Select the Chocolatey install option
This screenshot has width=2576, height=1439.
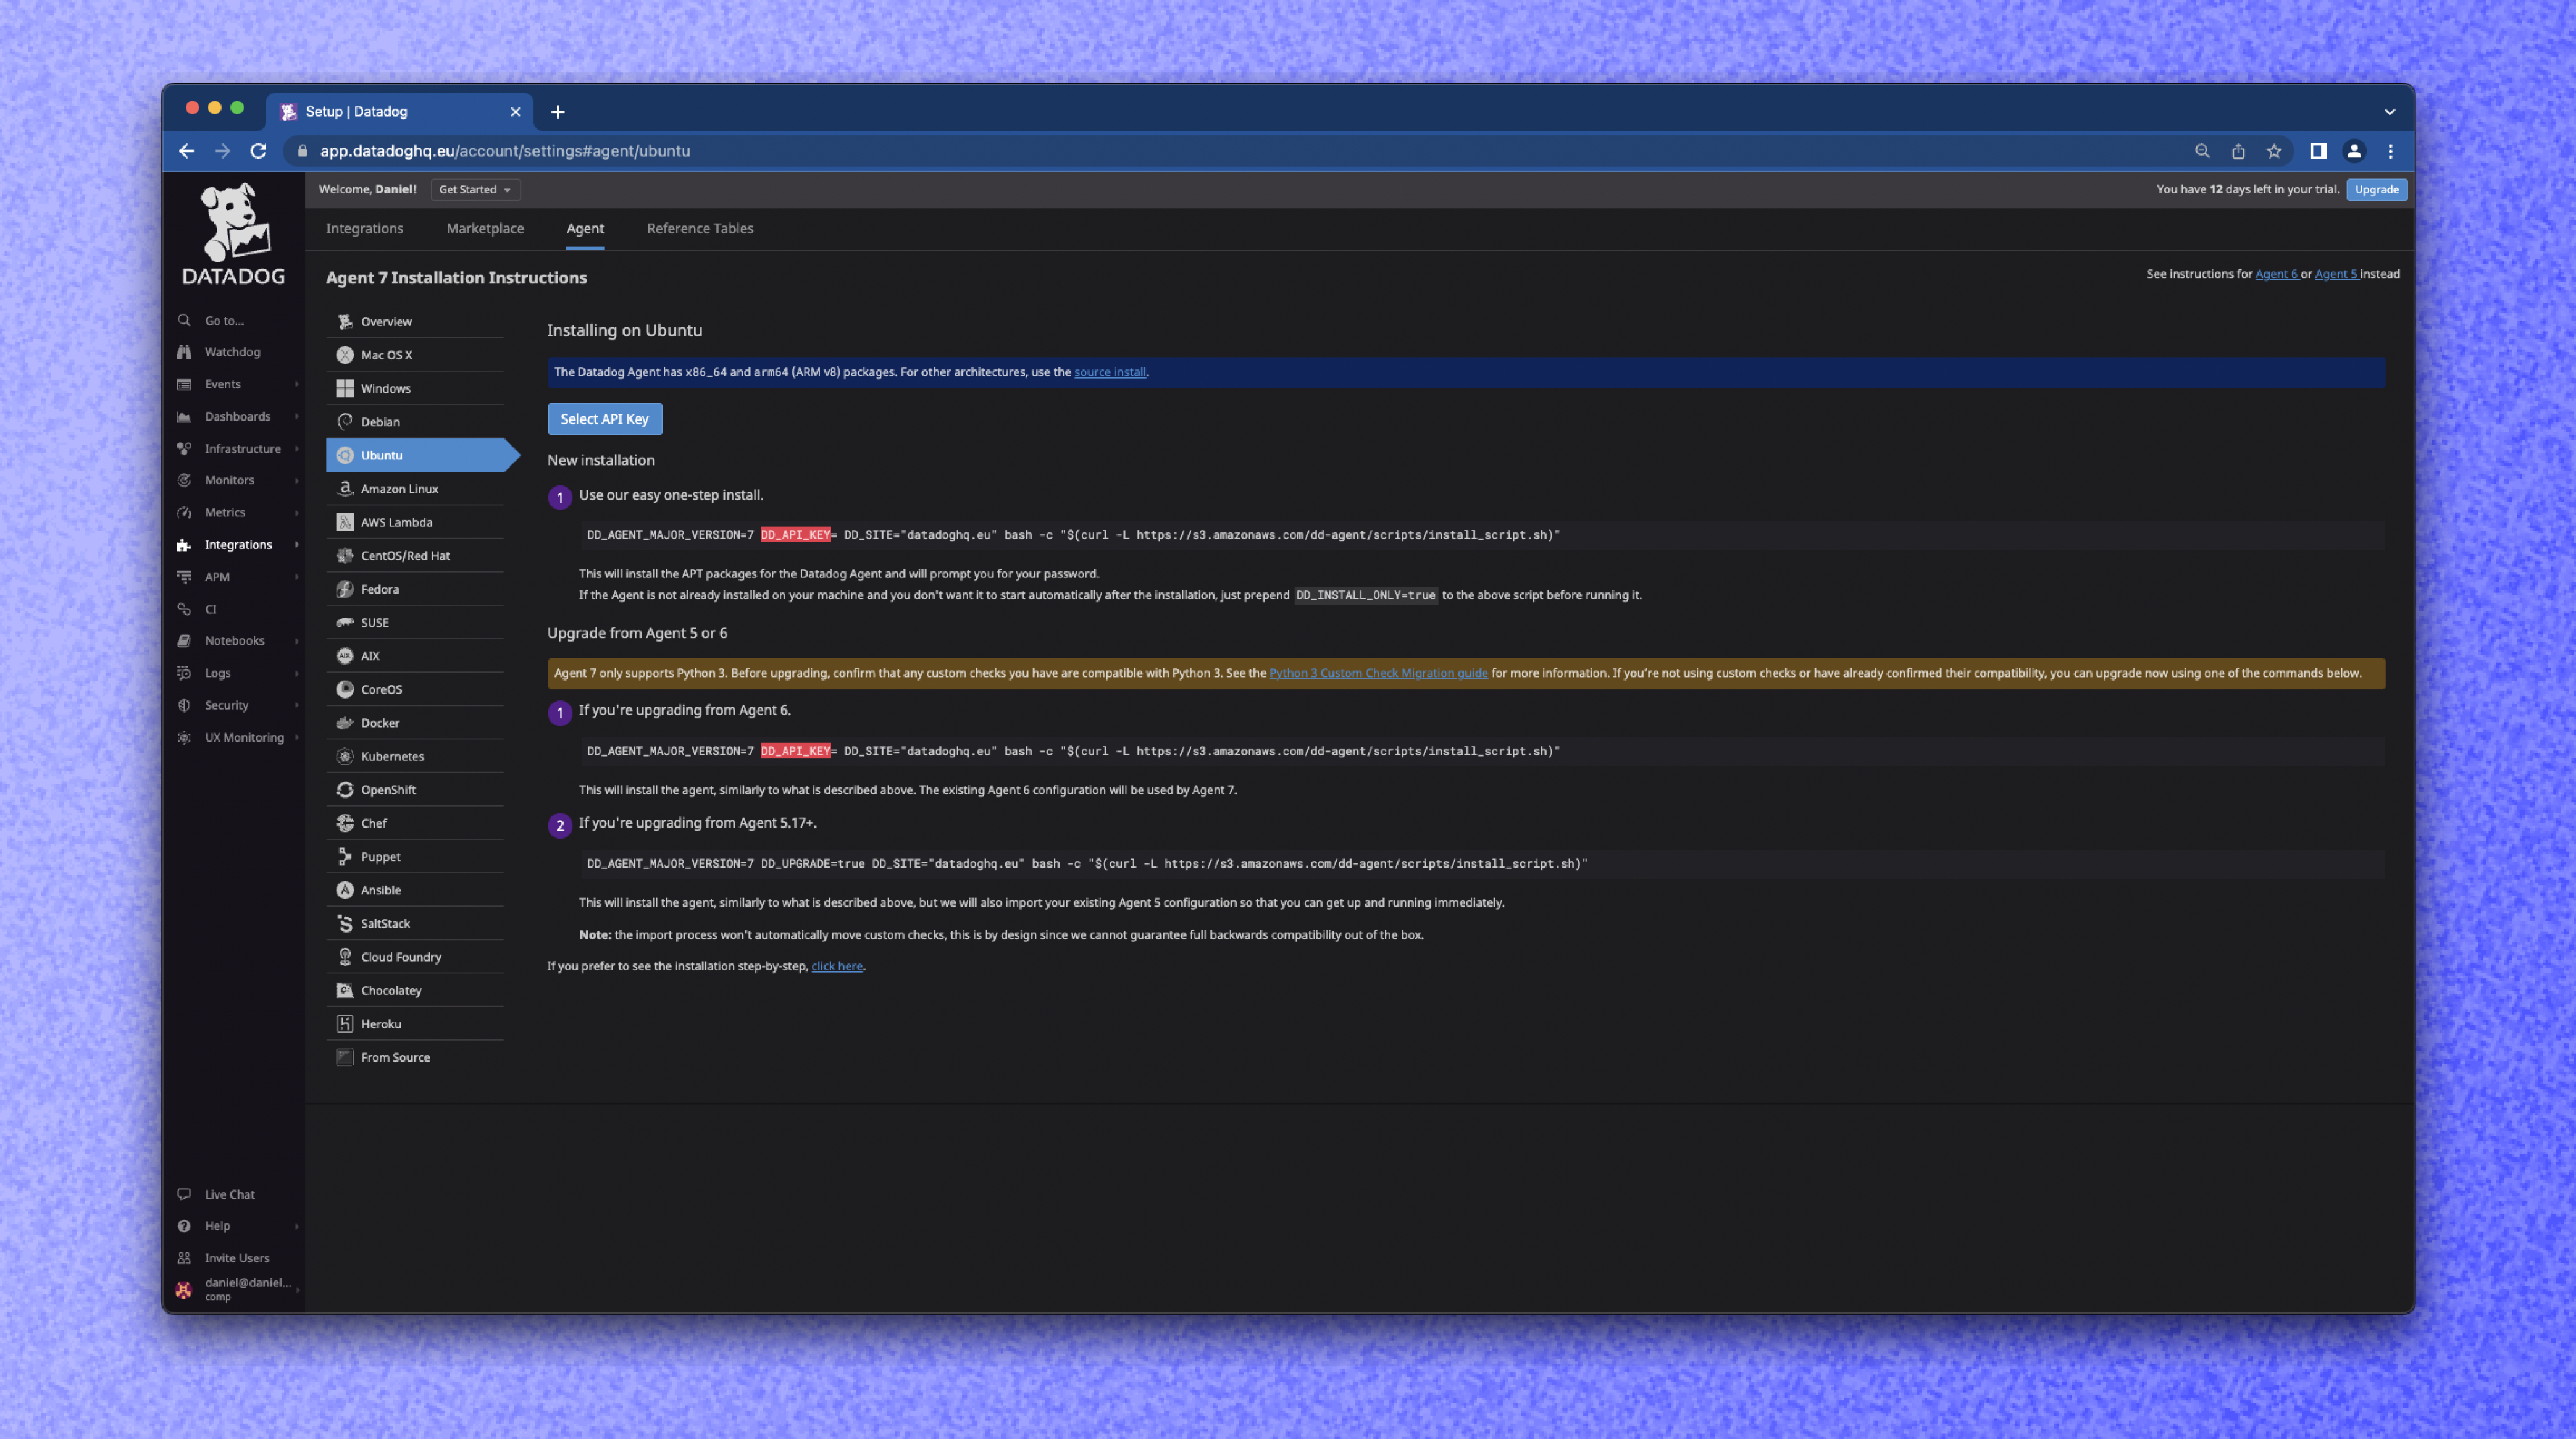point(391,989)
